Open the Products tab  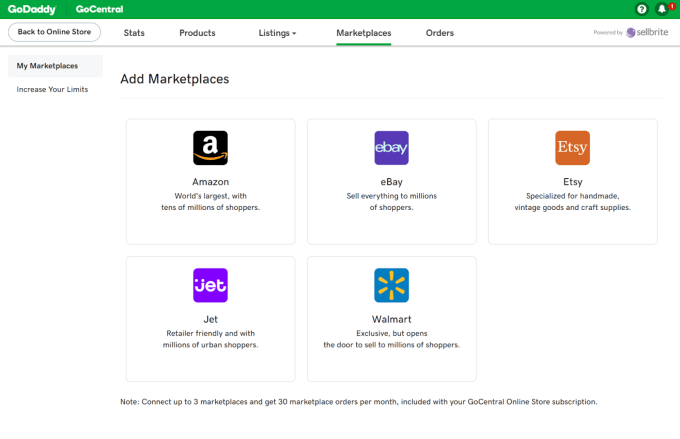[x=197, y=33]
